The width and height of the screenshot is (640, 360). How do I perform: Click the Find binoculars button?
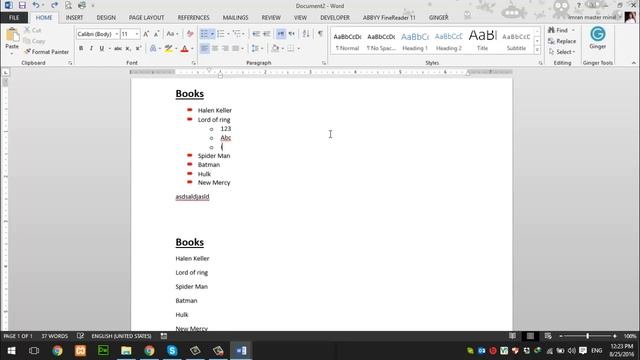[559, 30]
